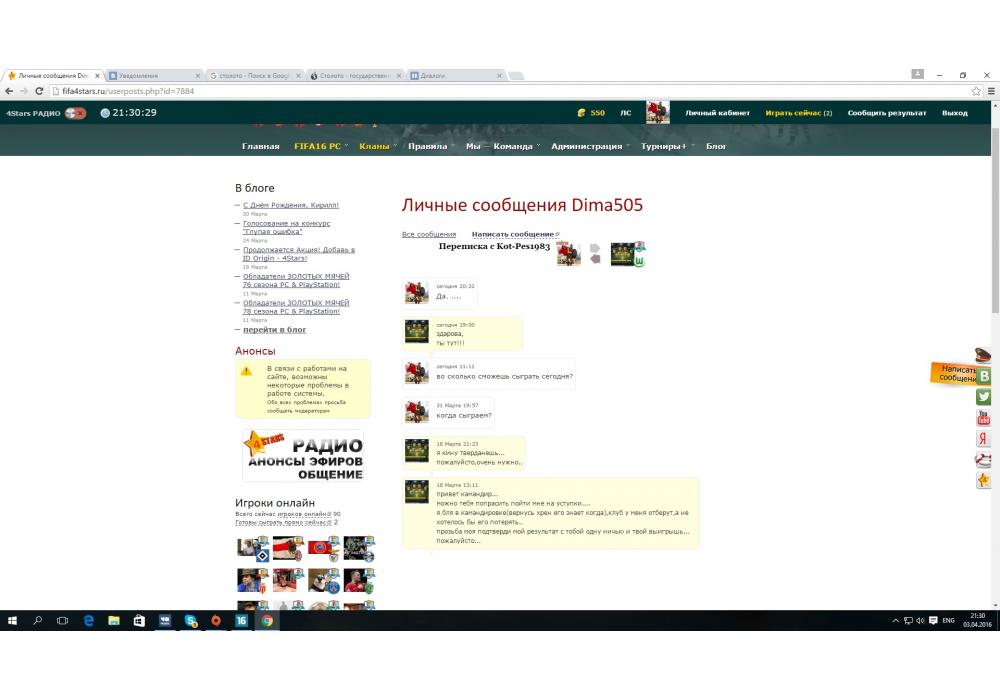Click the Yandex icon on the right

(x=983, y=438)
